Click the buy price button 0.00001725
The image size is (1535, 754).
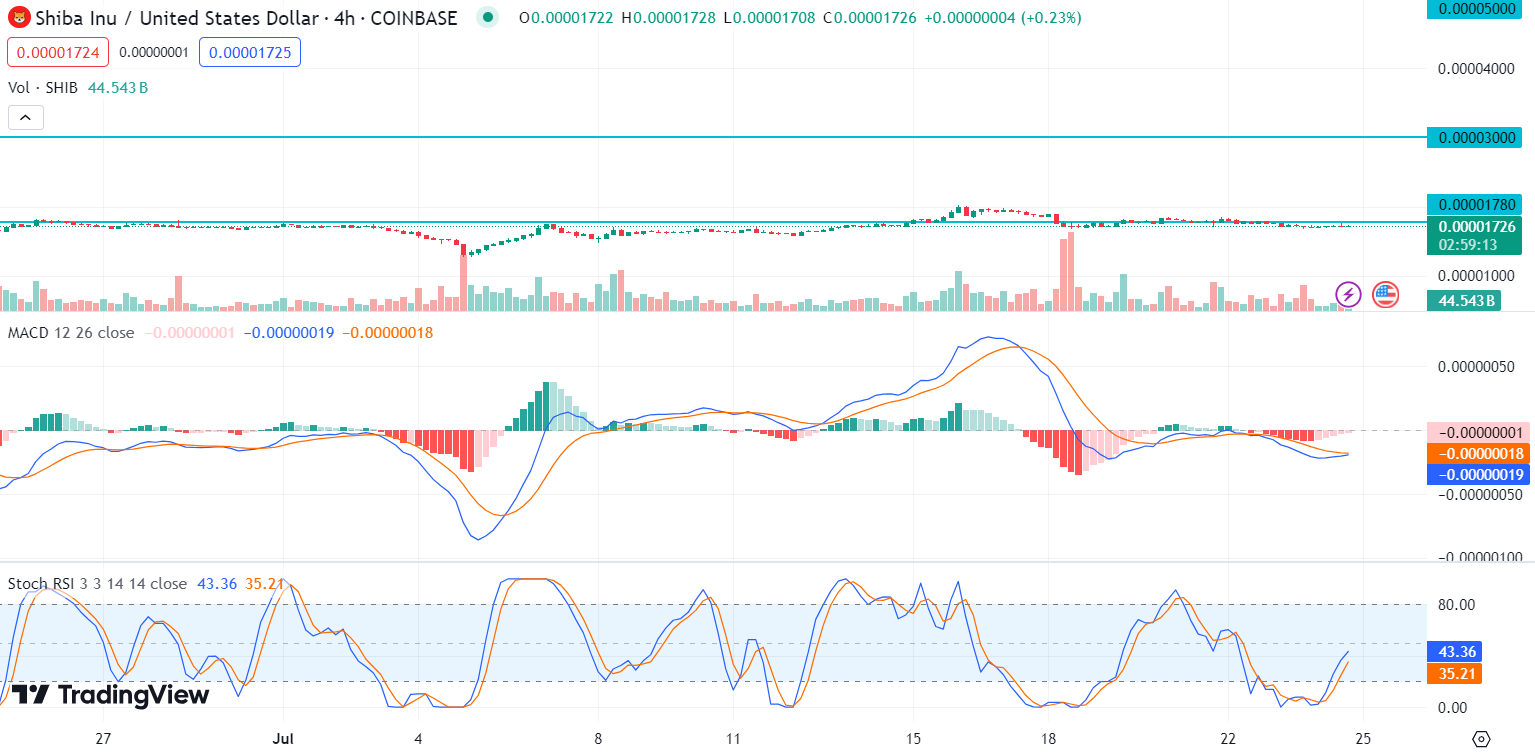pyautogui.click(x=250, y=52)
